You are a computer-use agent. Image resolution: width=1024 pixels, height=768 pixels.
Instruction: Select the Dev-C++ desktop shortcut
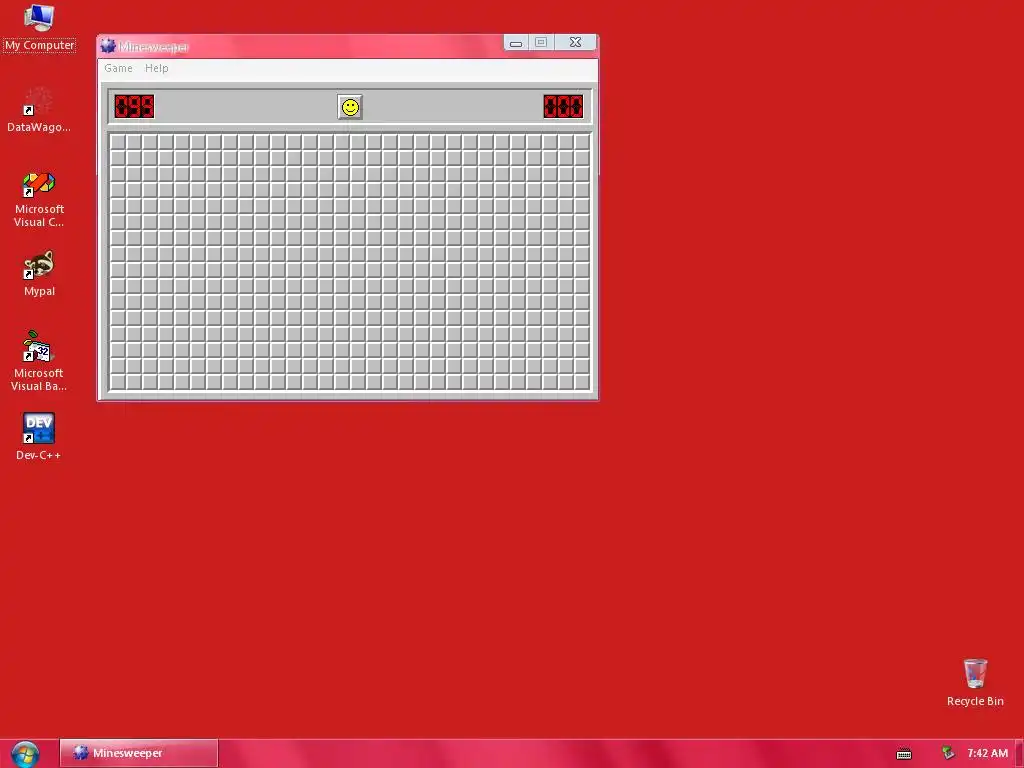coord(39,436)
